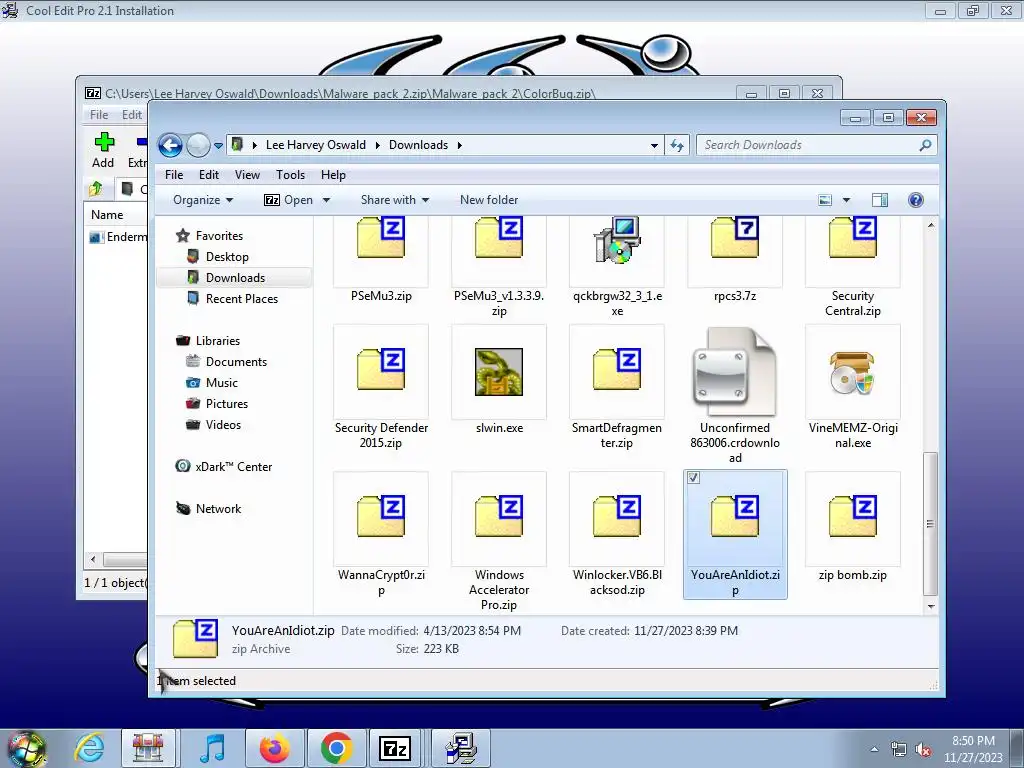The width and height of the screenshot is (1024, 768).
Task: Select the VineMEMZ-Original.exe icon
Action: (x=852, y=373)
